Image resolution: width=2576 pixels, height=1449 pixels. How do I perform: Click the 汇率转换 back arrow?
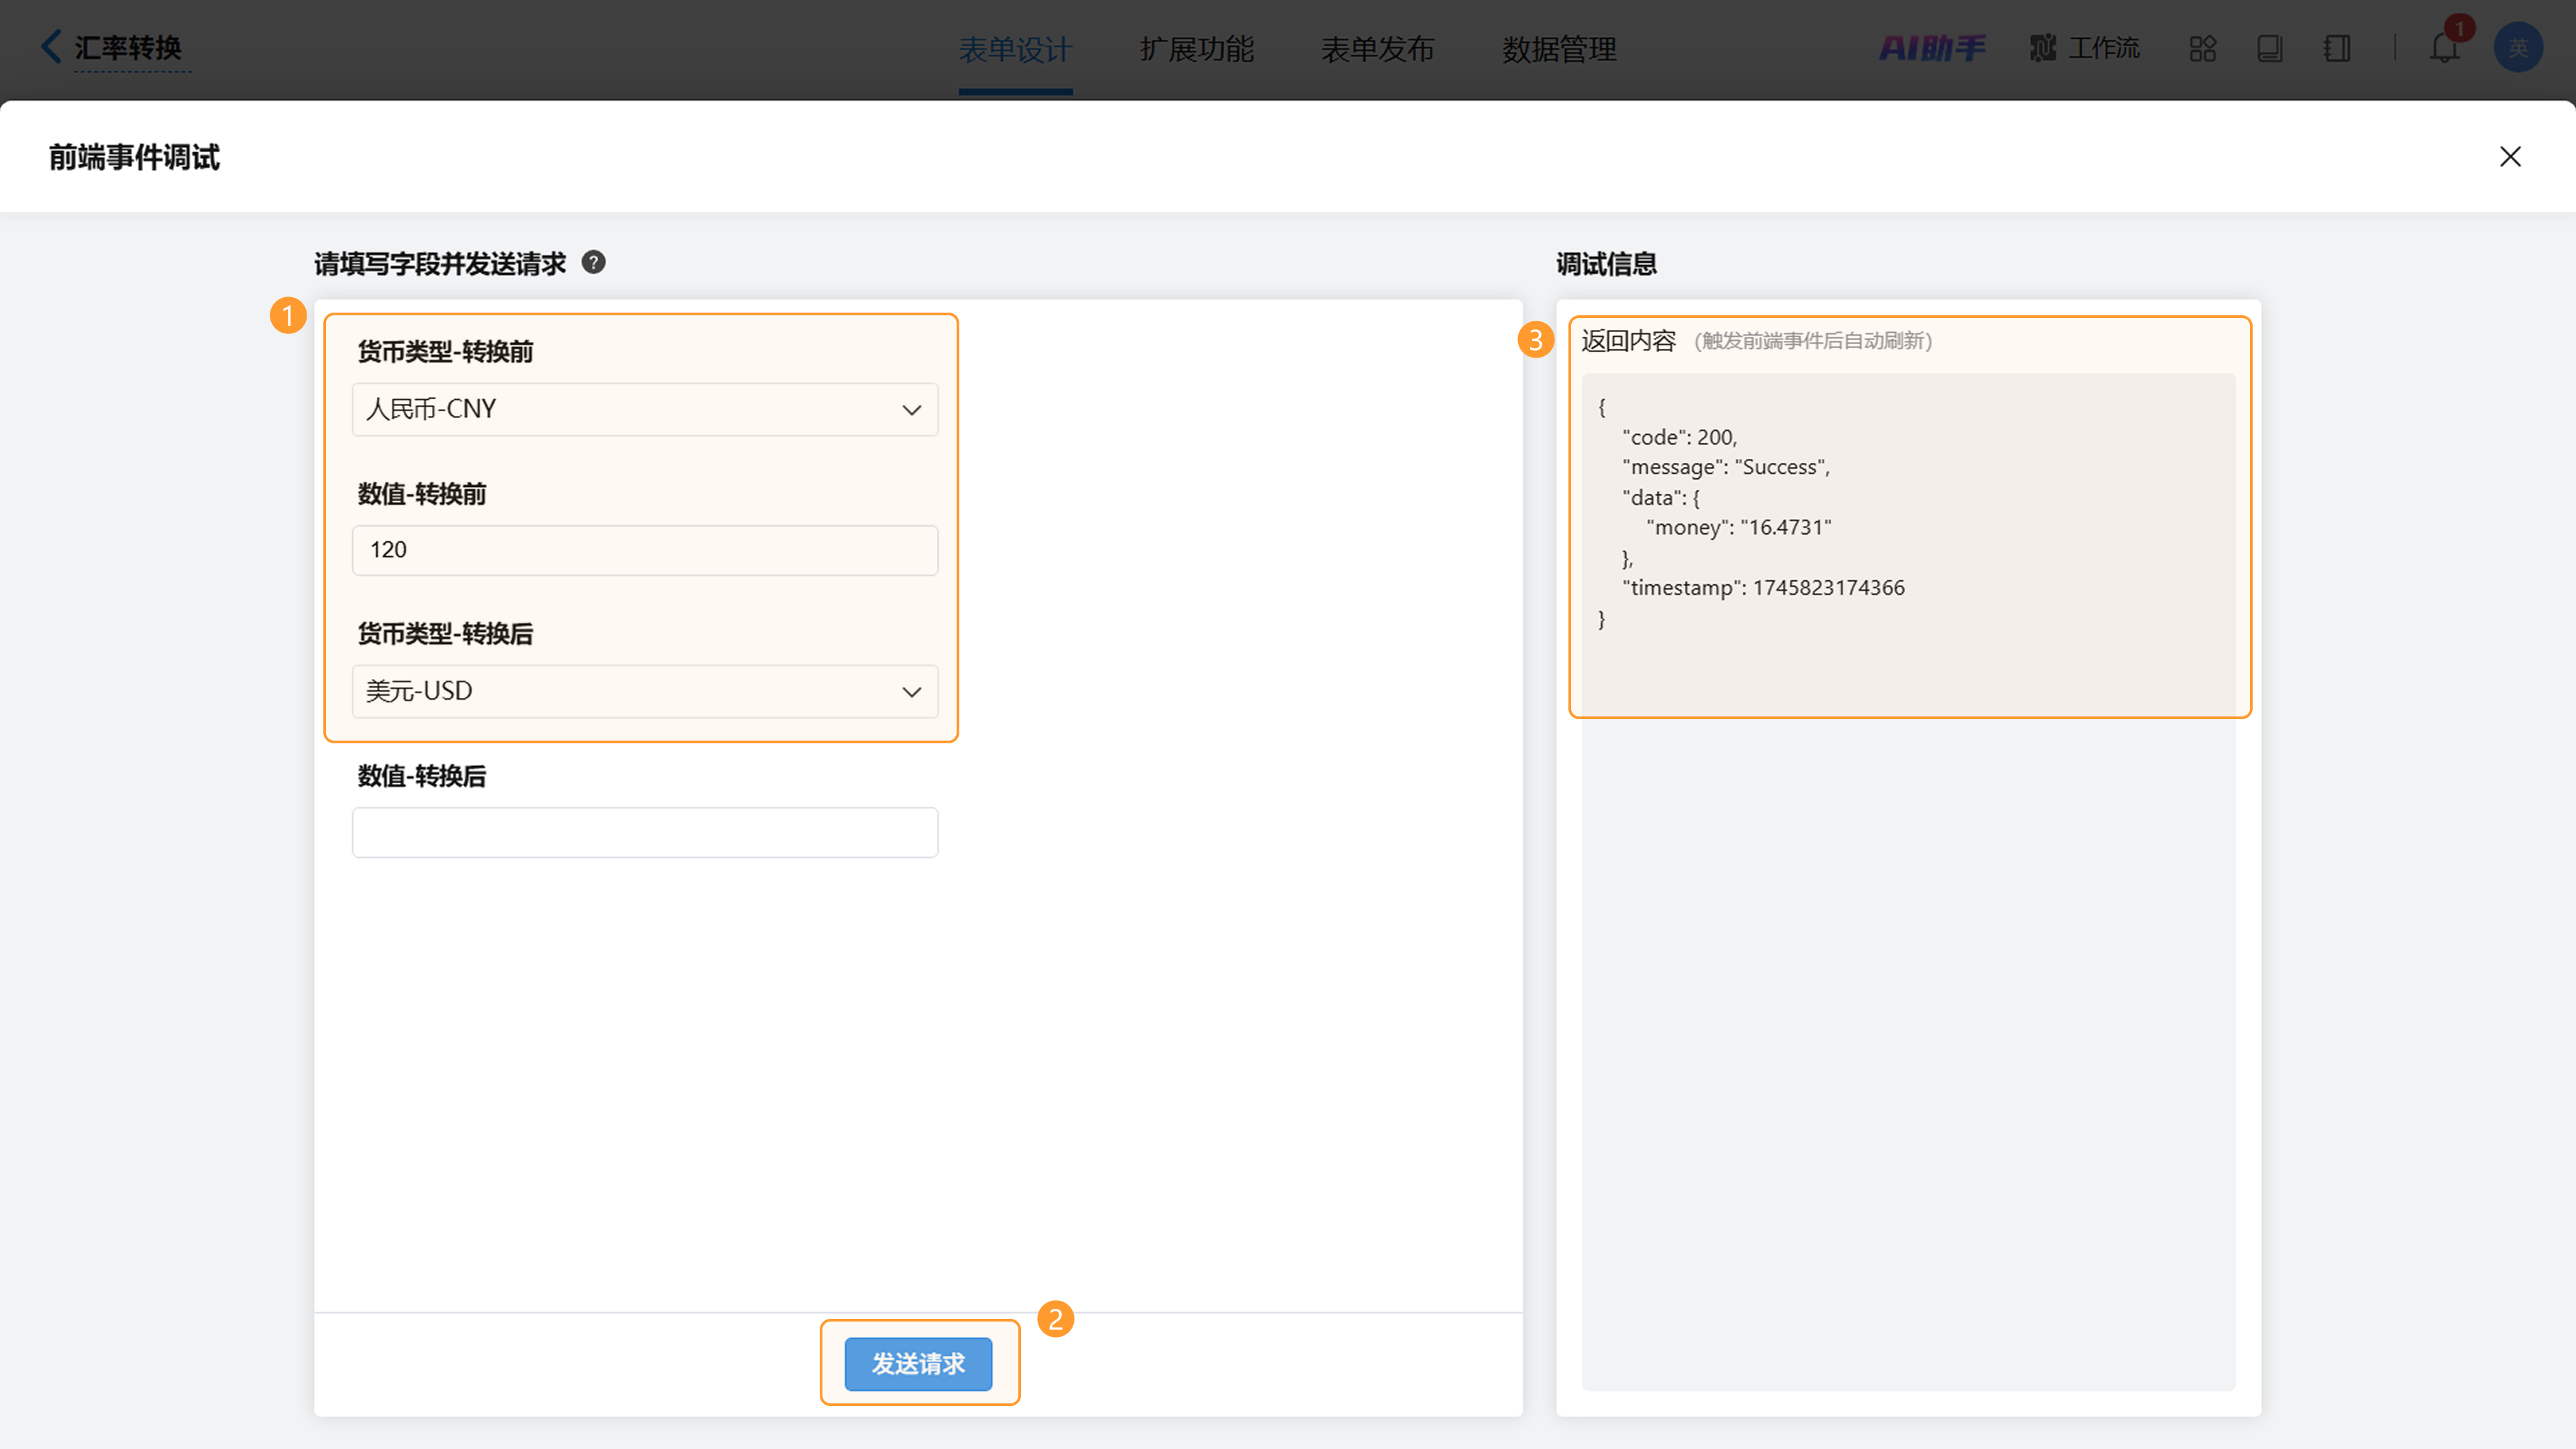[50, 46]
